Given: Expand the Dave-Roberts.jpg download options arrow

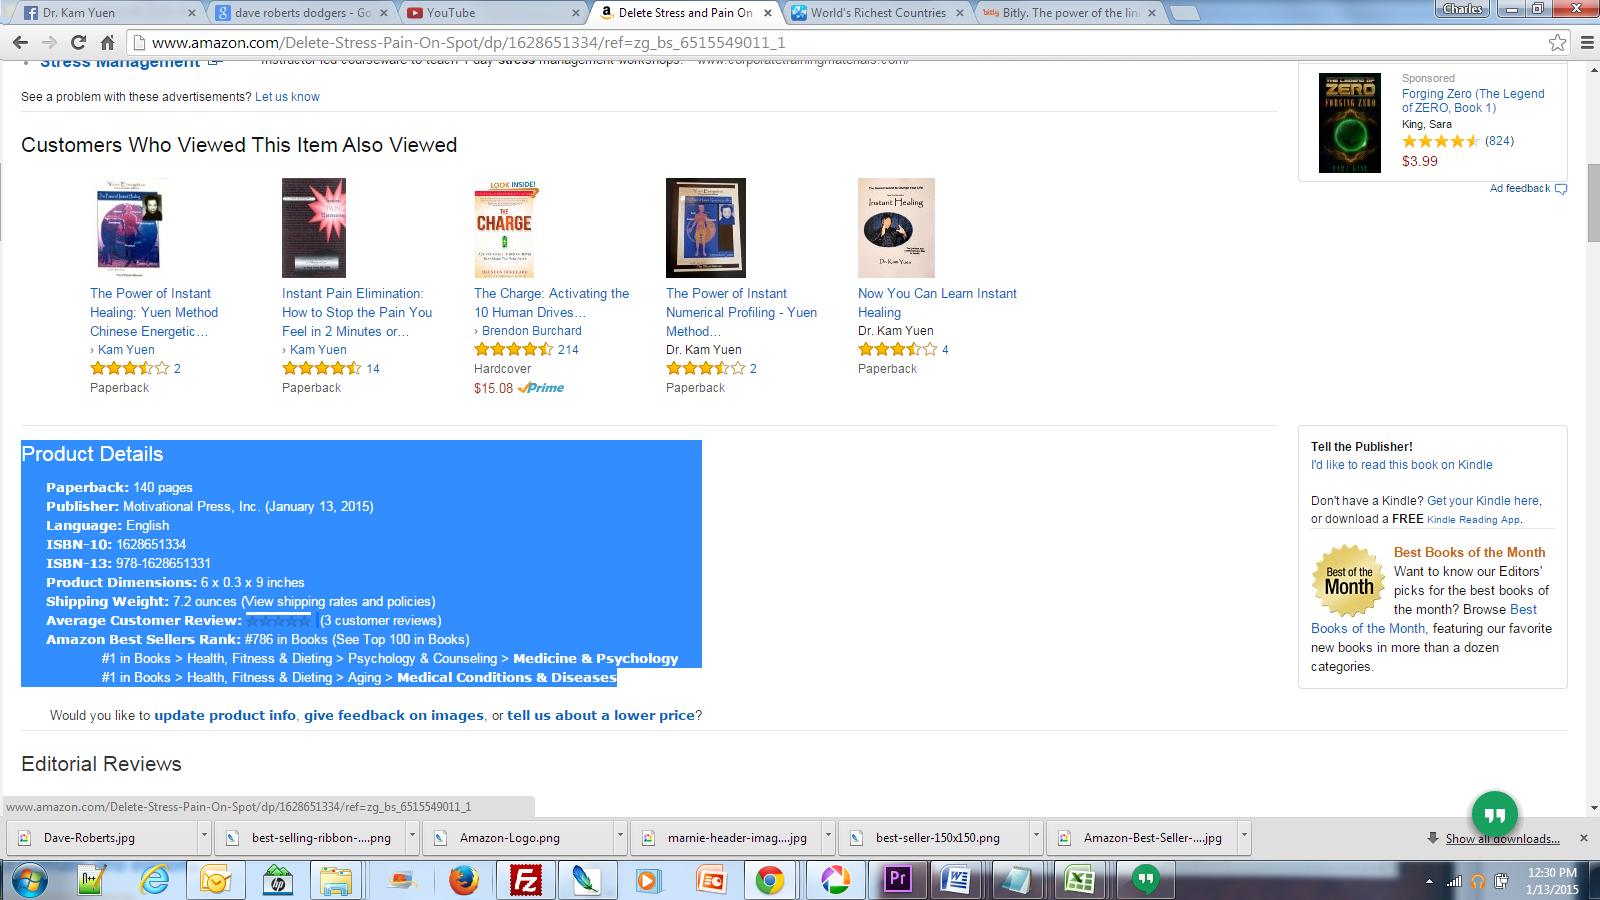Looking at the screenshot, I should 204,837.
